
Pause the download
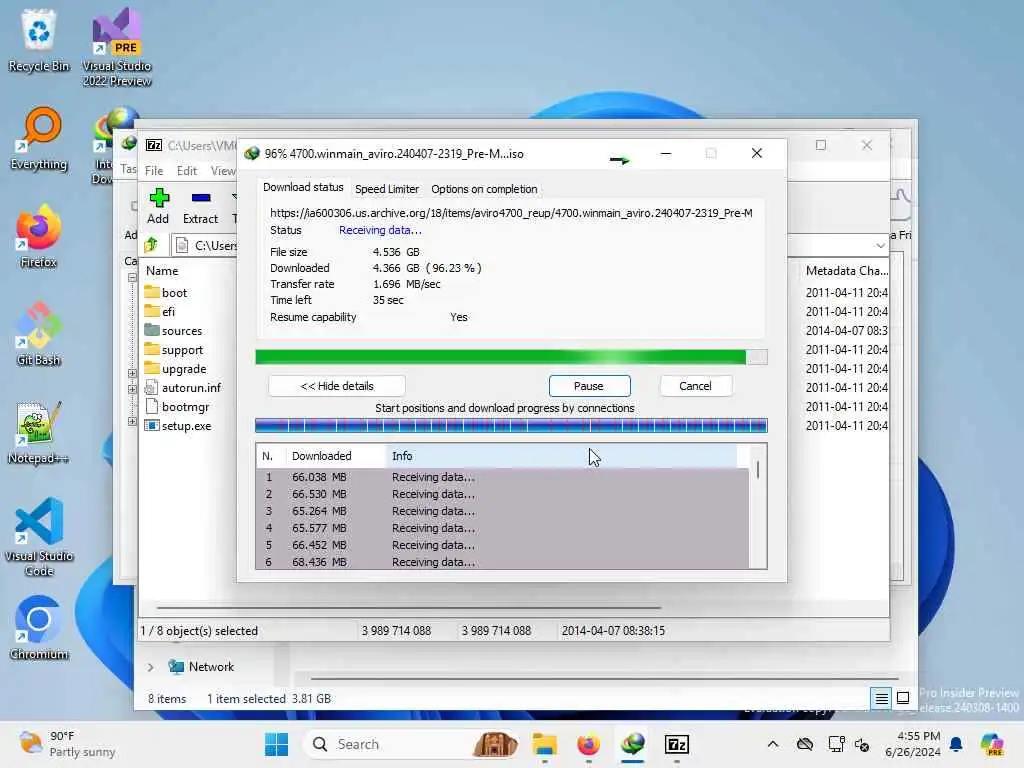[589, 386]
